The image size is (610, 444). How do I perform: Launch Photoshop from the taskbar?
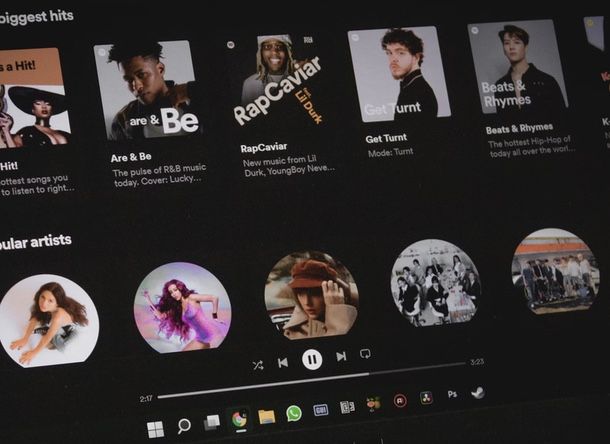452,395
